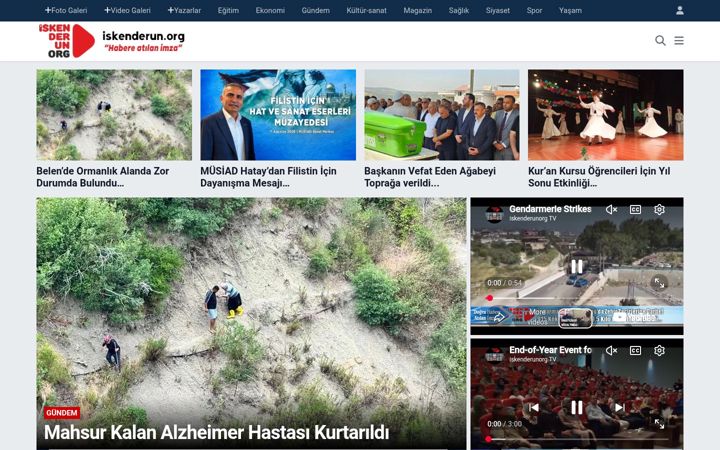Open settings gear on End-of-Year Event video
This screenshot has width=720, height=450.
point(659,350)
